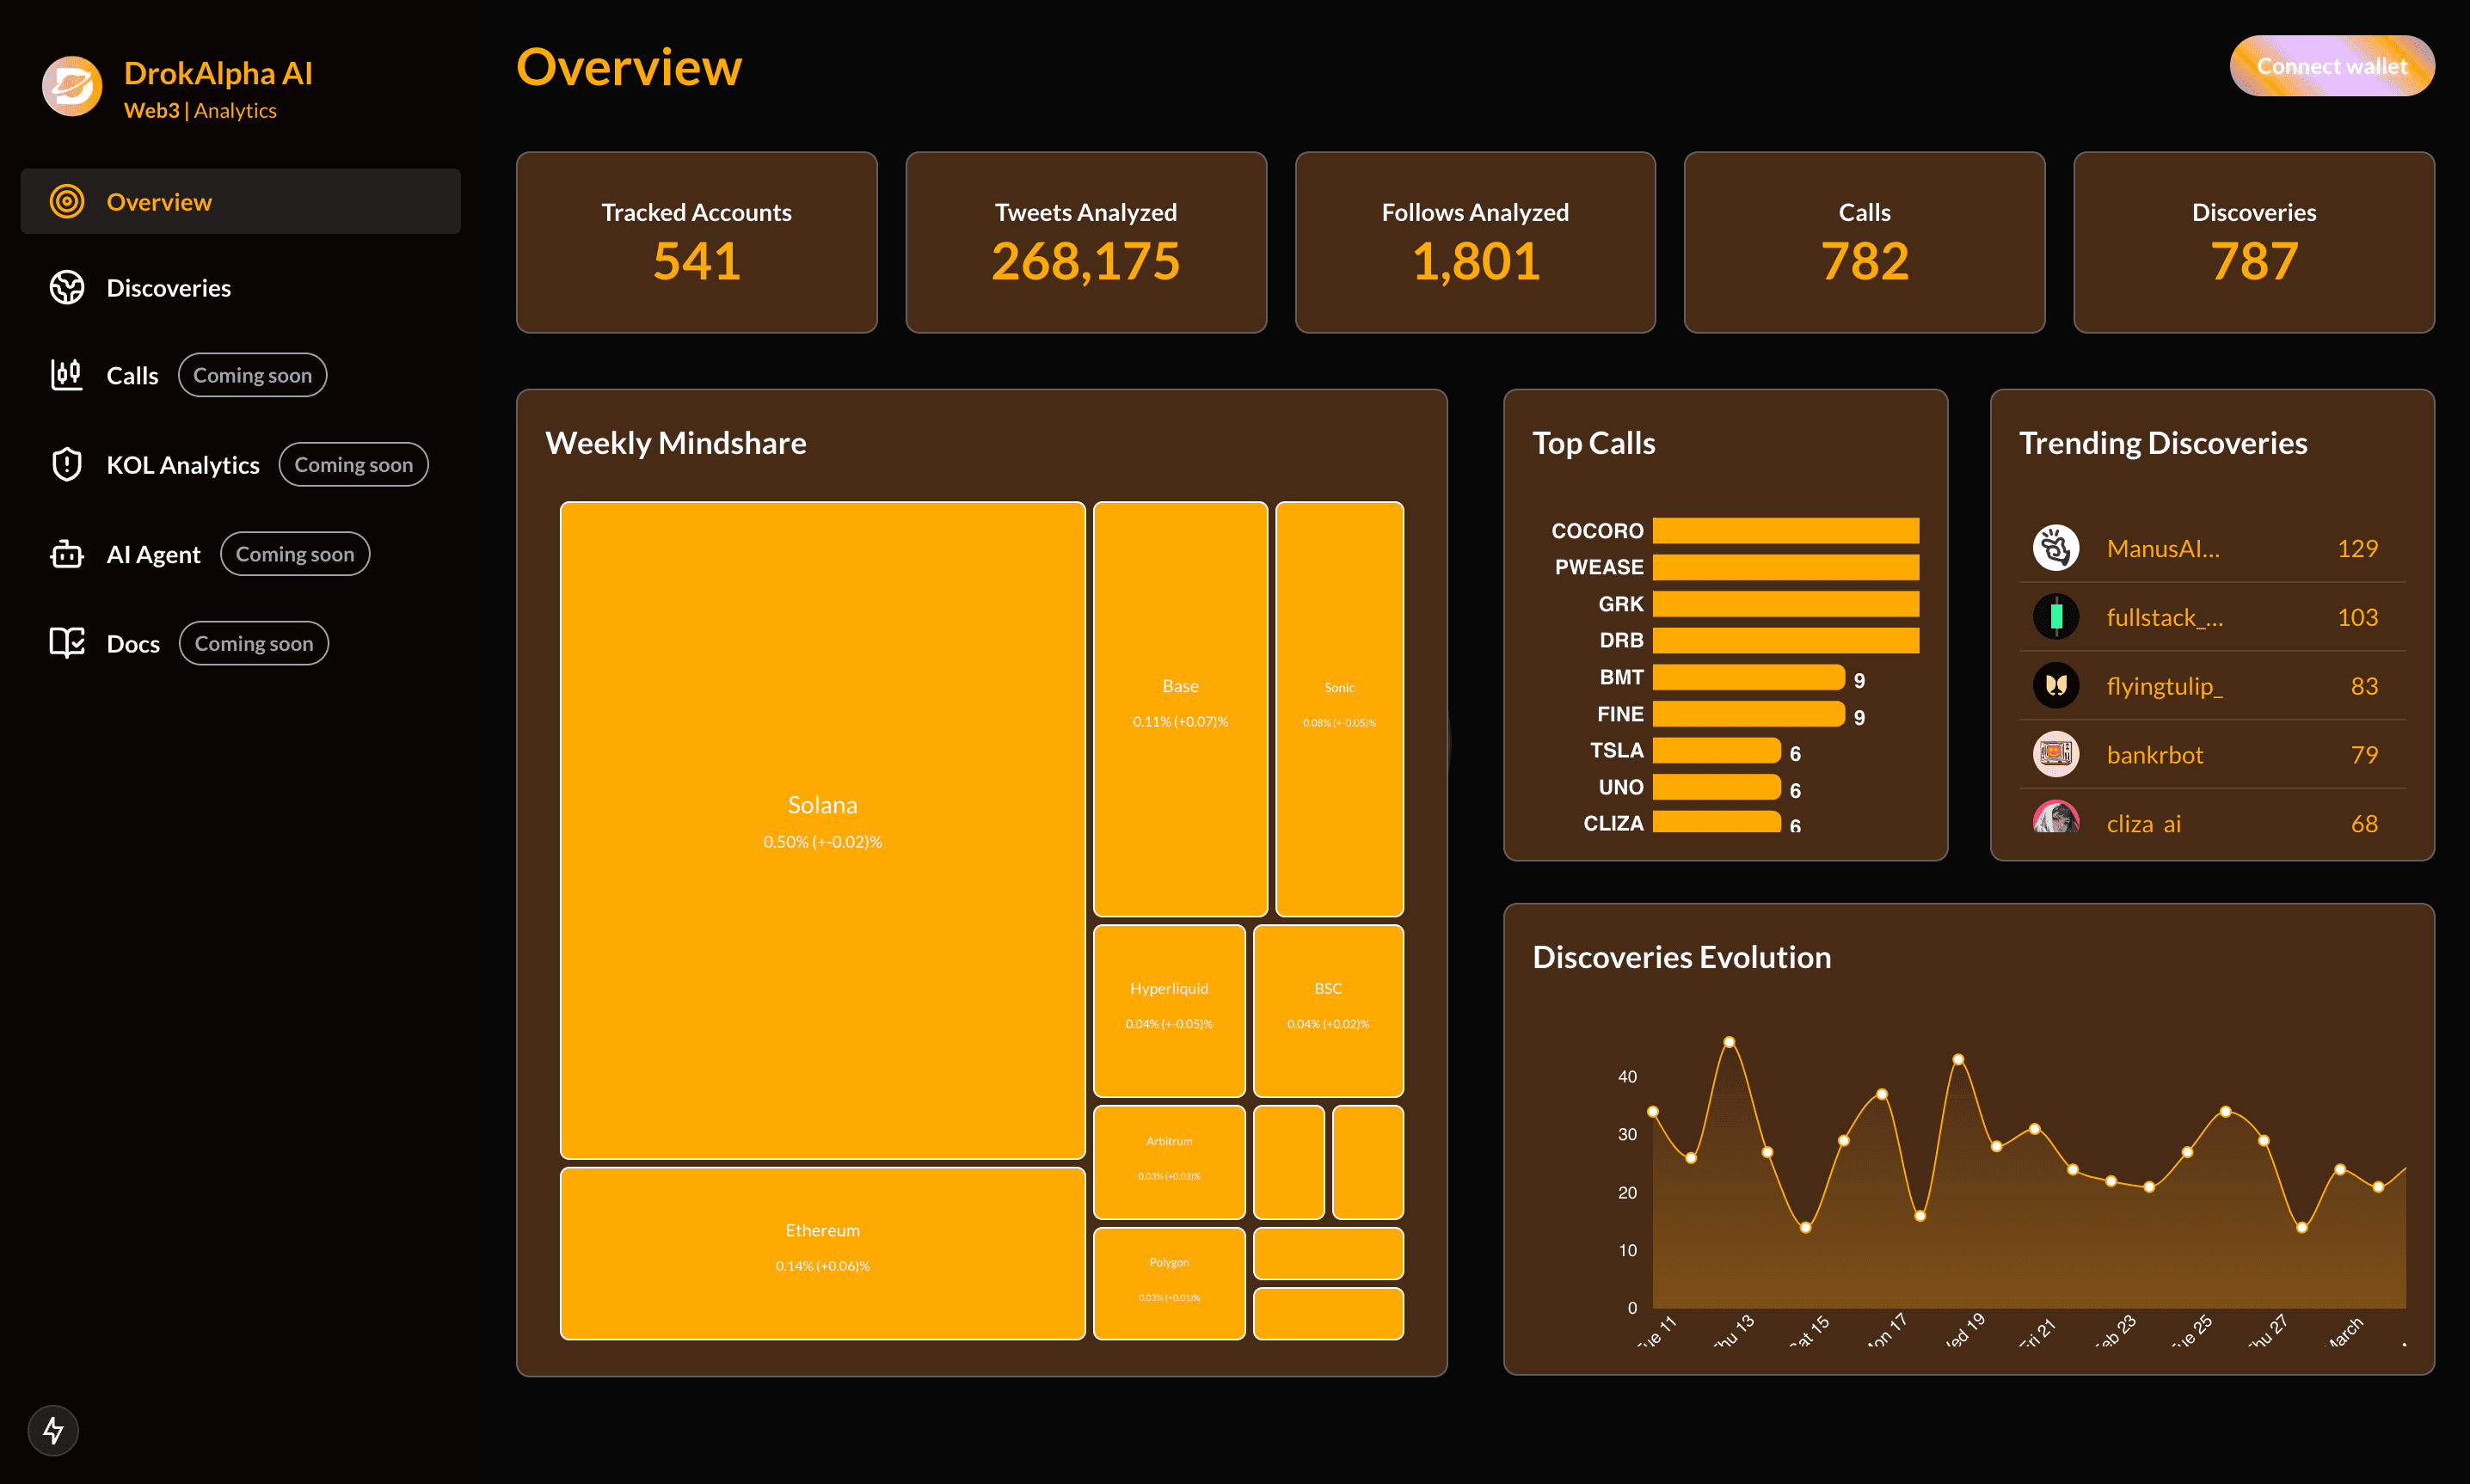Click the score 129 next to ManusAI
This screenshot has width=2470, height=1484.
tap(2357, 548)
